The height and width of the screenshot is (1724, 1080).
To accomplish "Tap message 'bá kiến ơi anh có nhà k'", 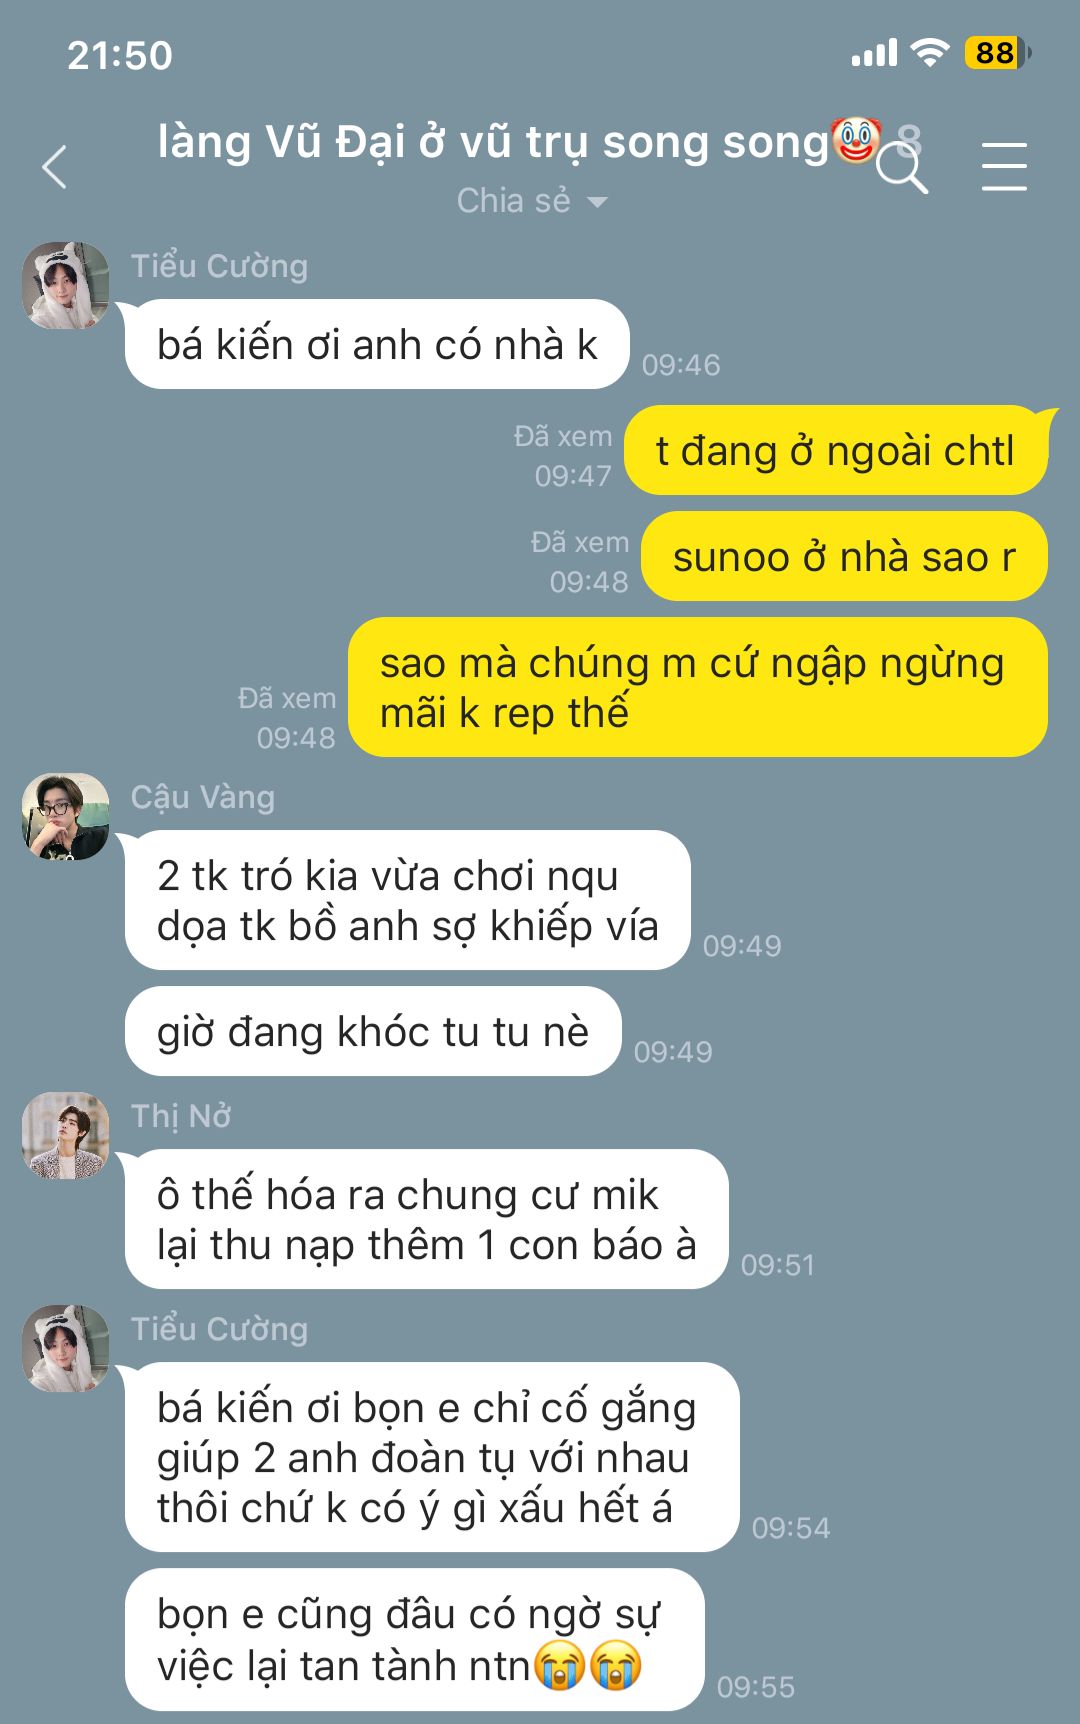I will [377, 344].
